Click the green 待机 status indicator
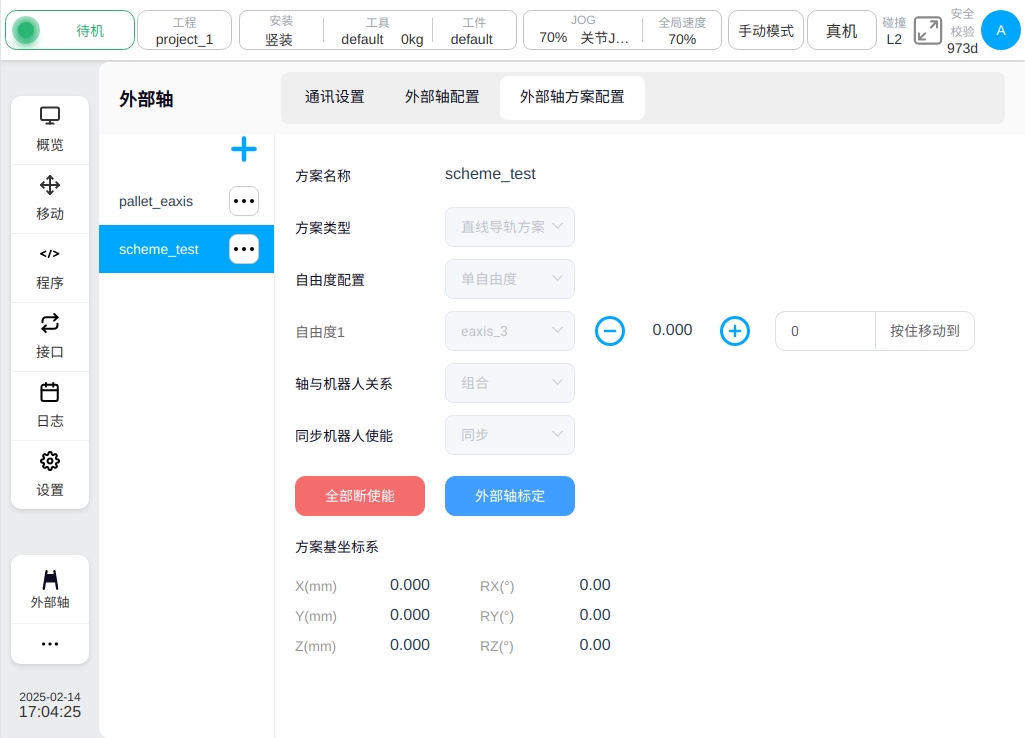 (x=70, y=30)
